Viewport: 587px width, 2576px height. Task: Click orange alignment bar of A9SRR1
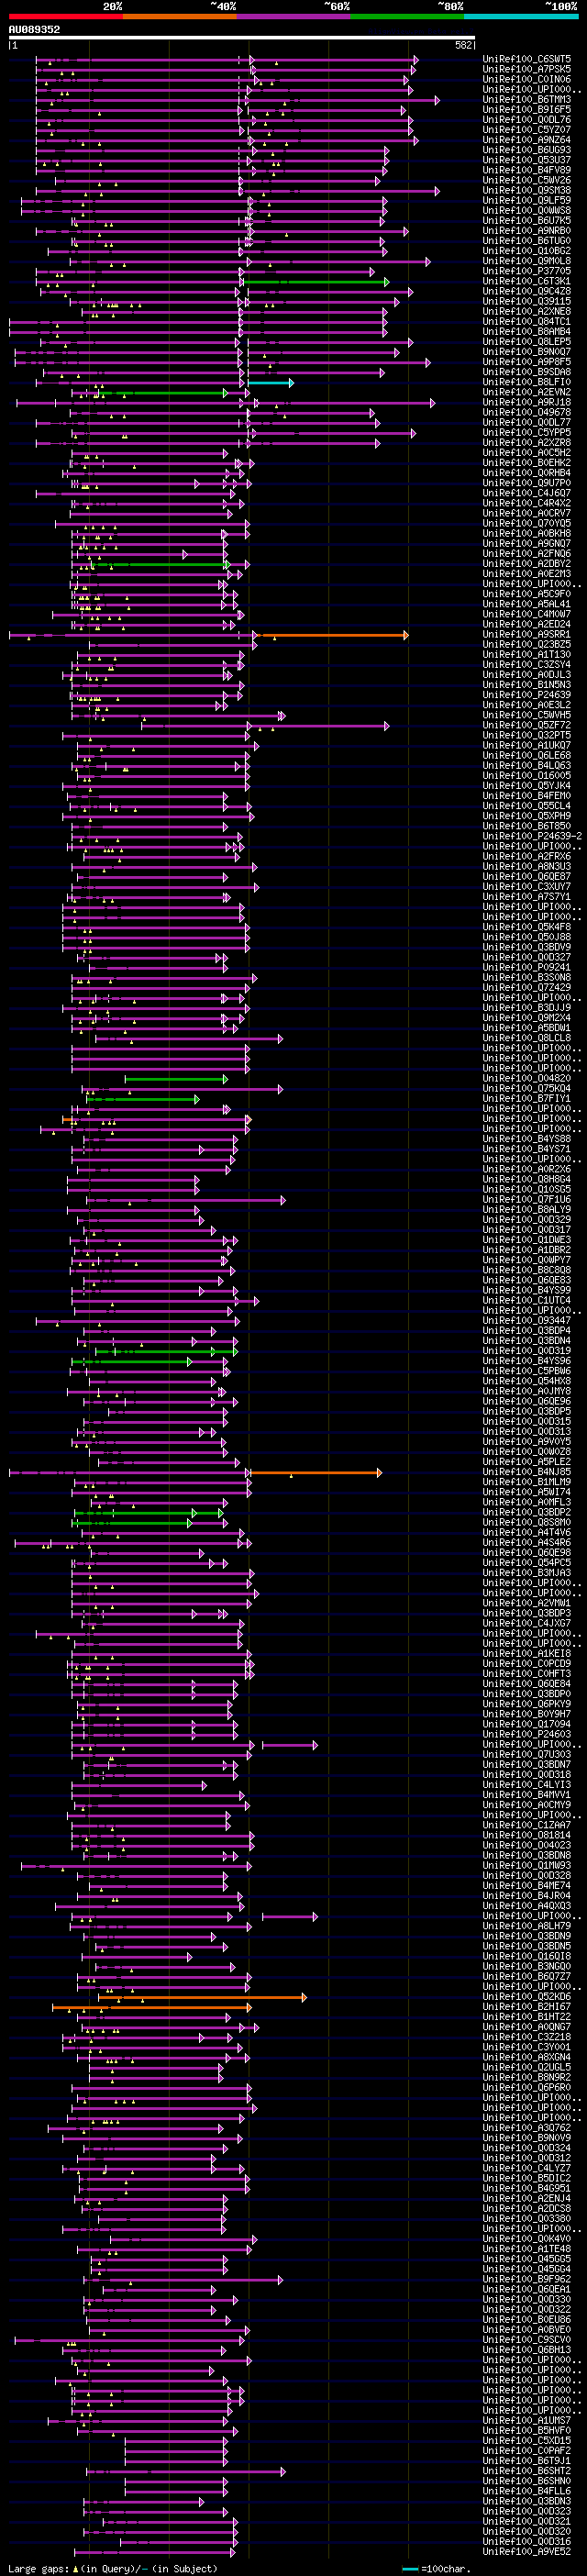(333, 635)
